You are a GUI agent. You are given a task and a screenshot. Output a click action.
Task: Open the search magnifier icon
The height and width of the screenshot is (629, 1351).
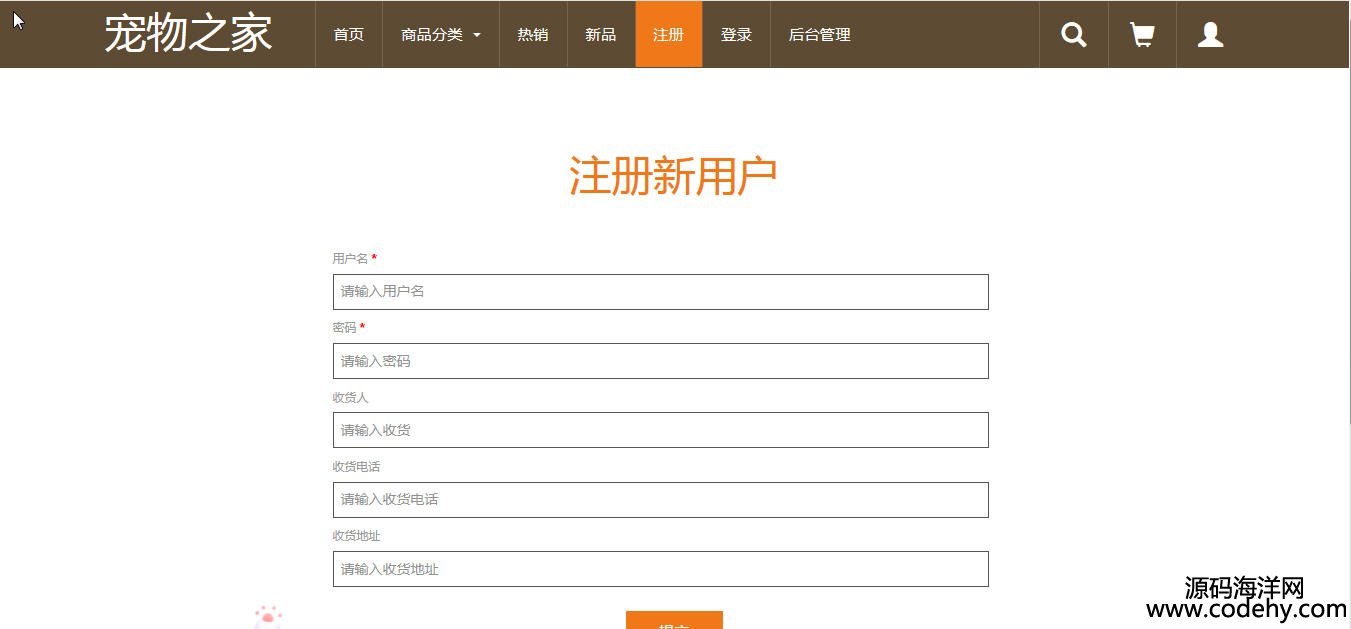[x=1074, y=35]
